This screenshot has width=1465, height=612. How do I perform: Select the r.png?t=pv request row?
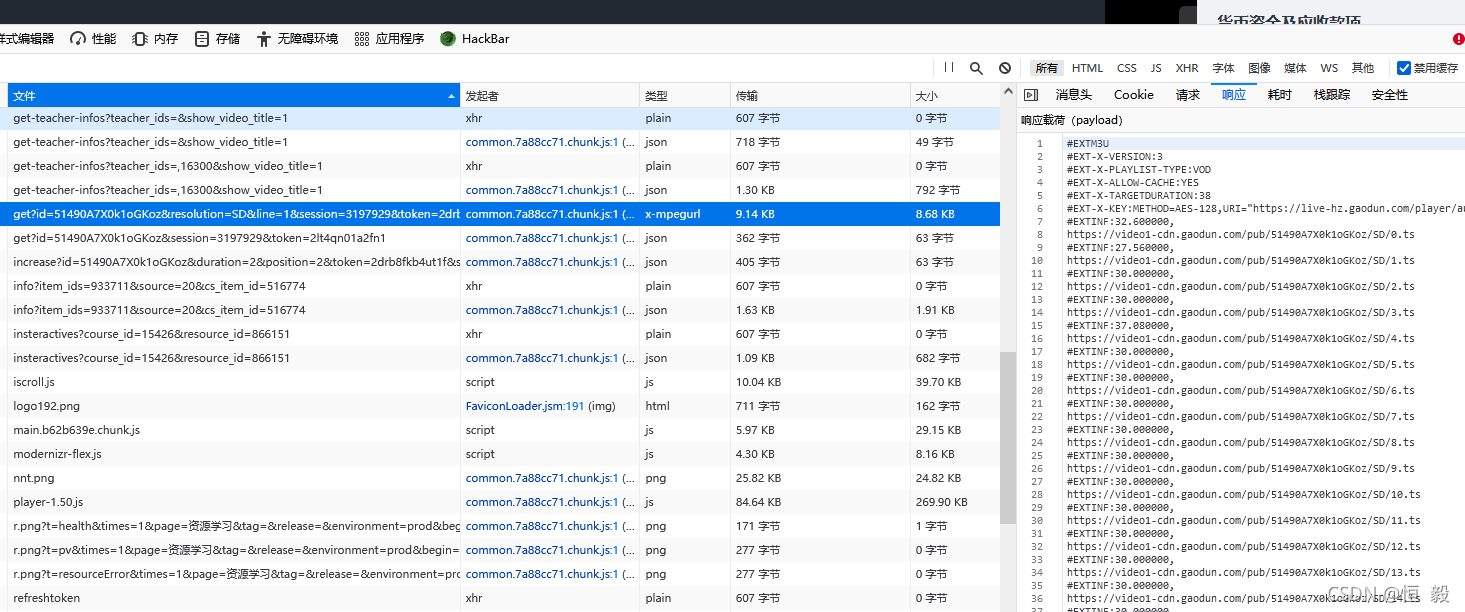click(x=504, y=550)
